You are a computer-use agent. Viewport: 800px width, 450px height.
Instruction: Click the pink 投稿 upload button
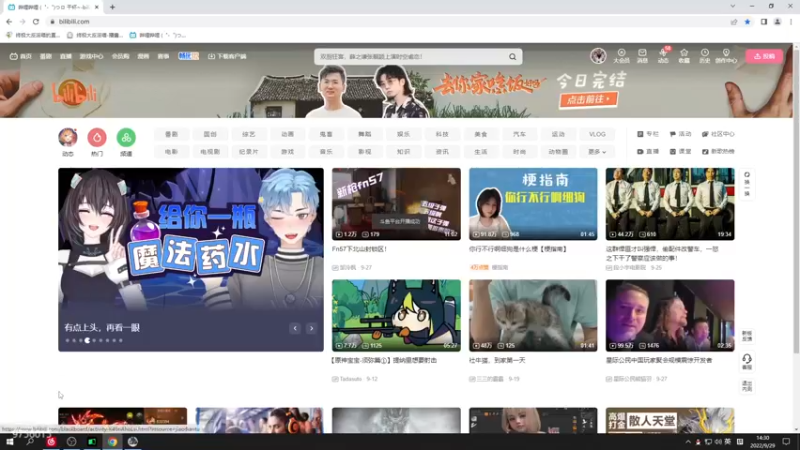(764, 56)
